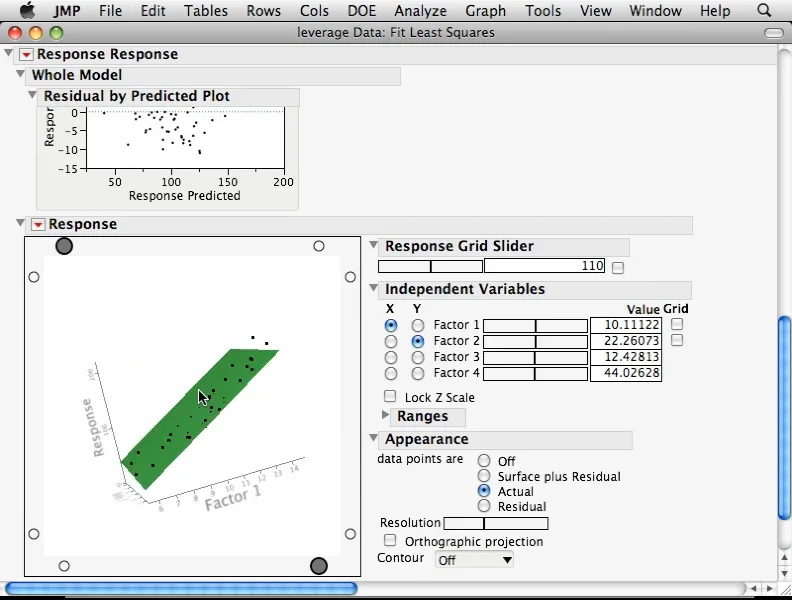This screenshot has height=600, width=792.
Task: Collapse the Whole Model section
Action: (x=20, y=74)
